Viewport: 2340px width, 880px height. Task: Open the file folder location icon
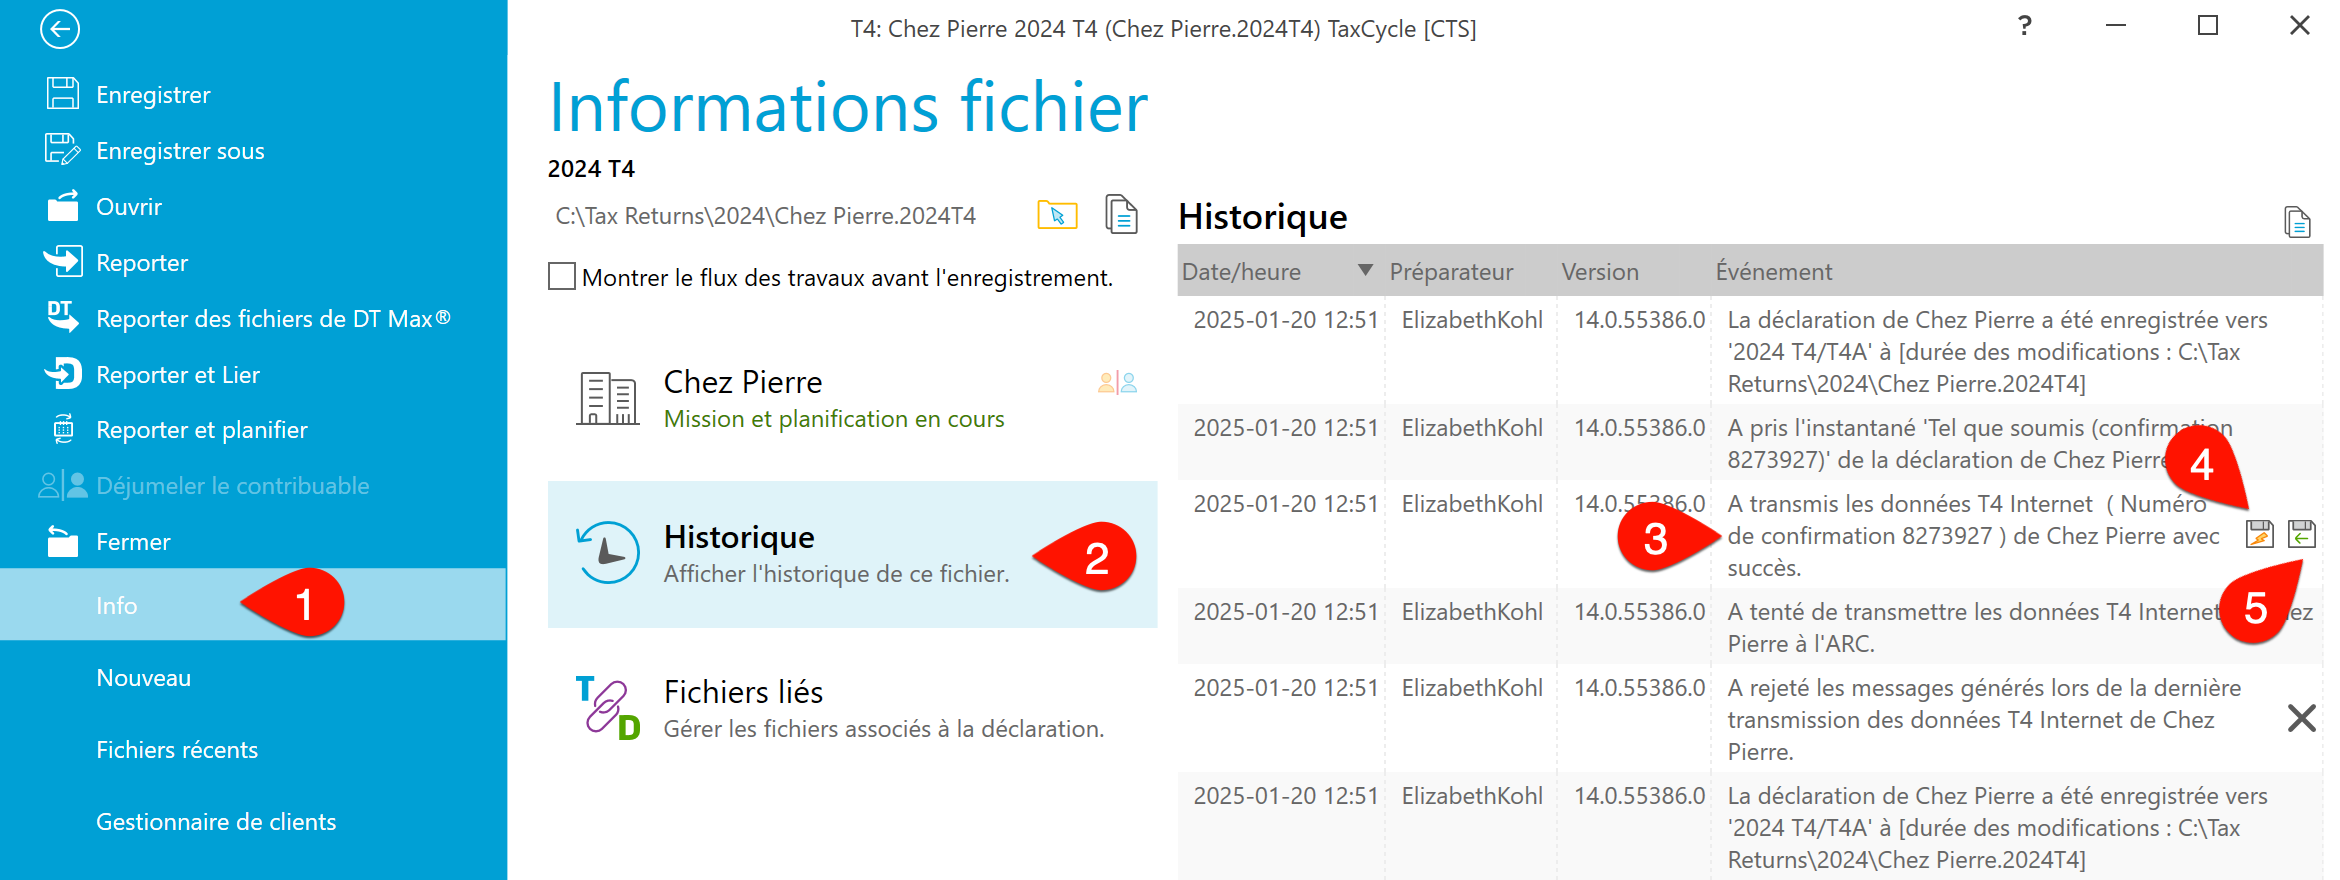coord(1057,215)
